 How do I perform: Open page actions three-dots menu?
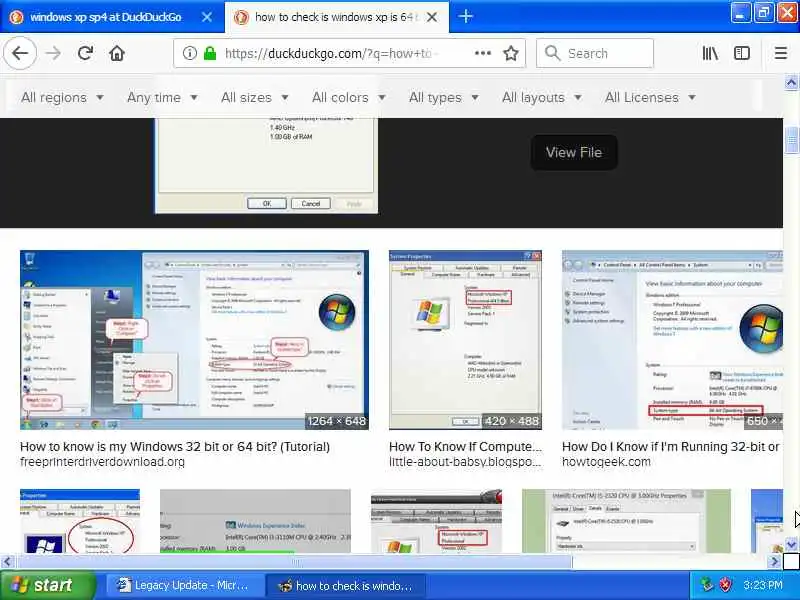coord(483,53)
